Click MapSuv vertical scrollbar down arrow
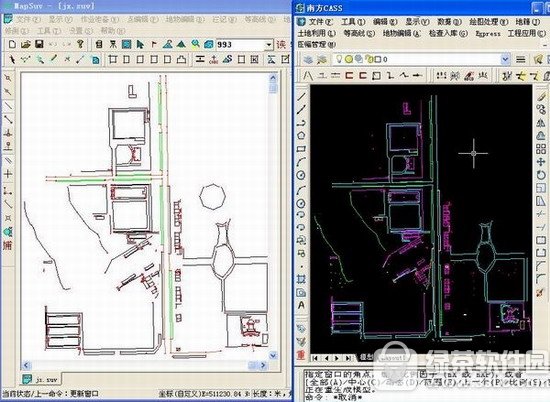550x402 pixels. tap(273, 355)
